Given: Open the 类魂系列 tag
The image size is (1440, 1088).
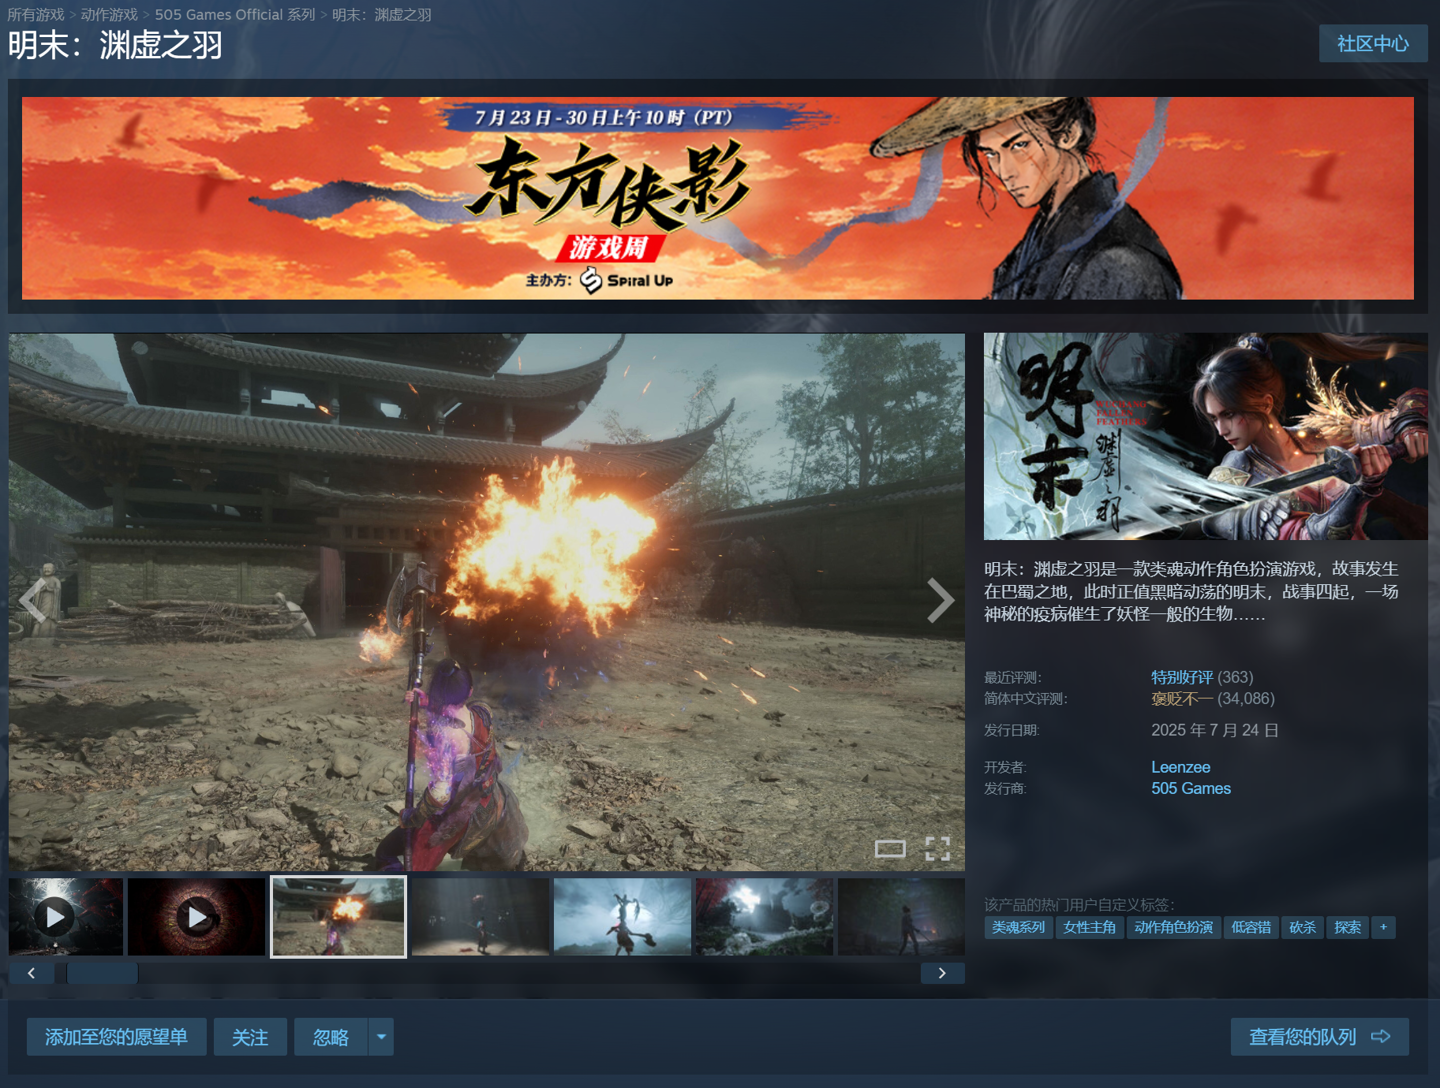Looking at the screenshot, I should [1018, 927].
